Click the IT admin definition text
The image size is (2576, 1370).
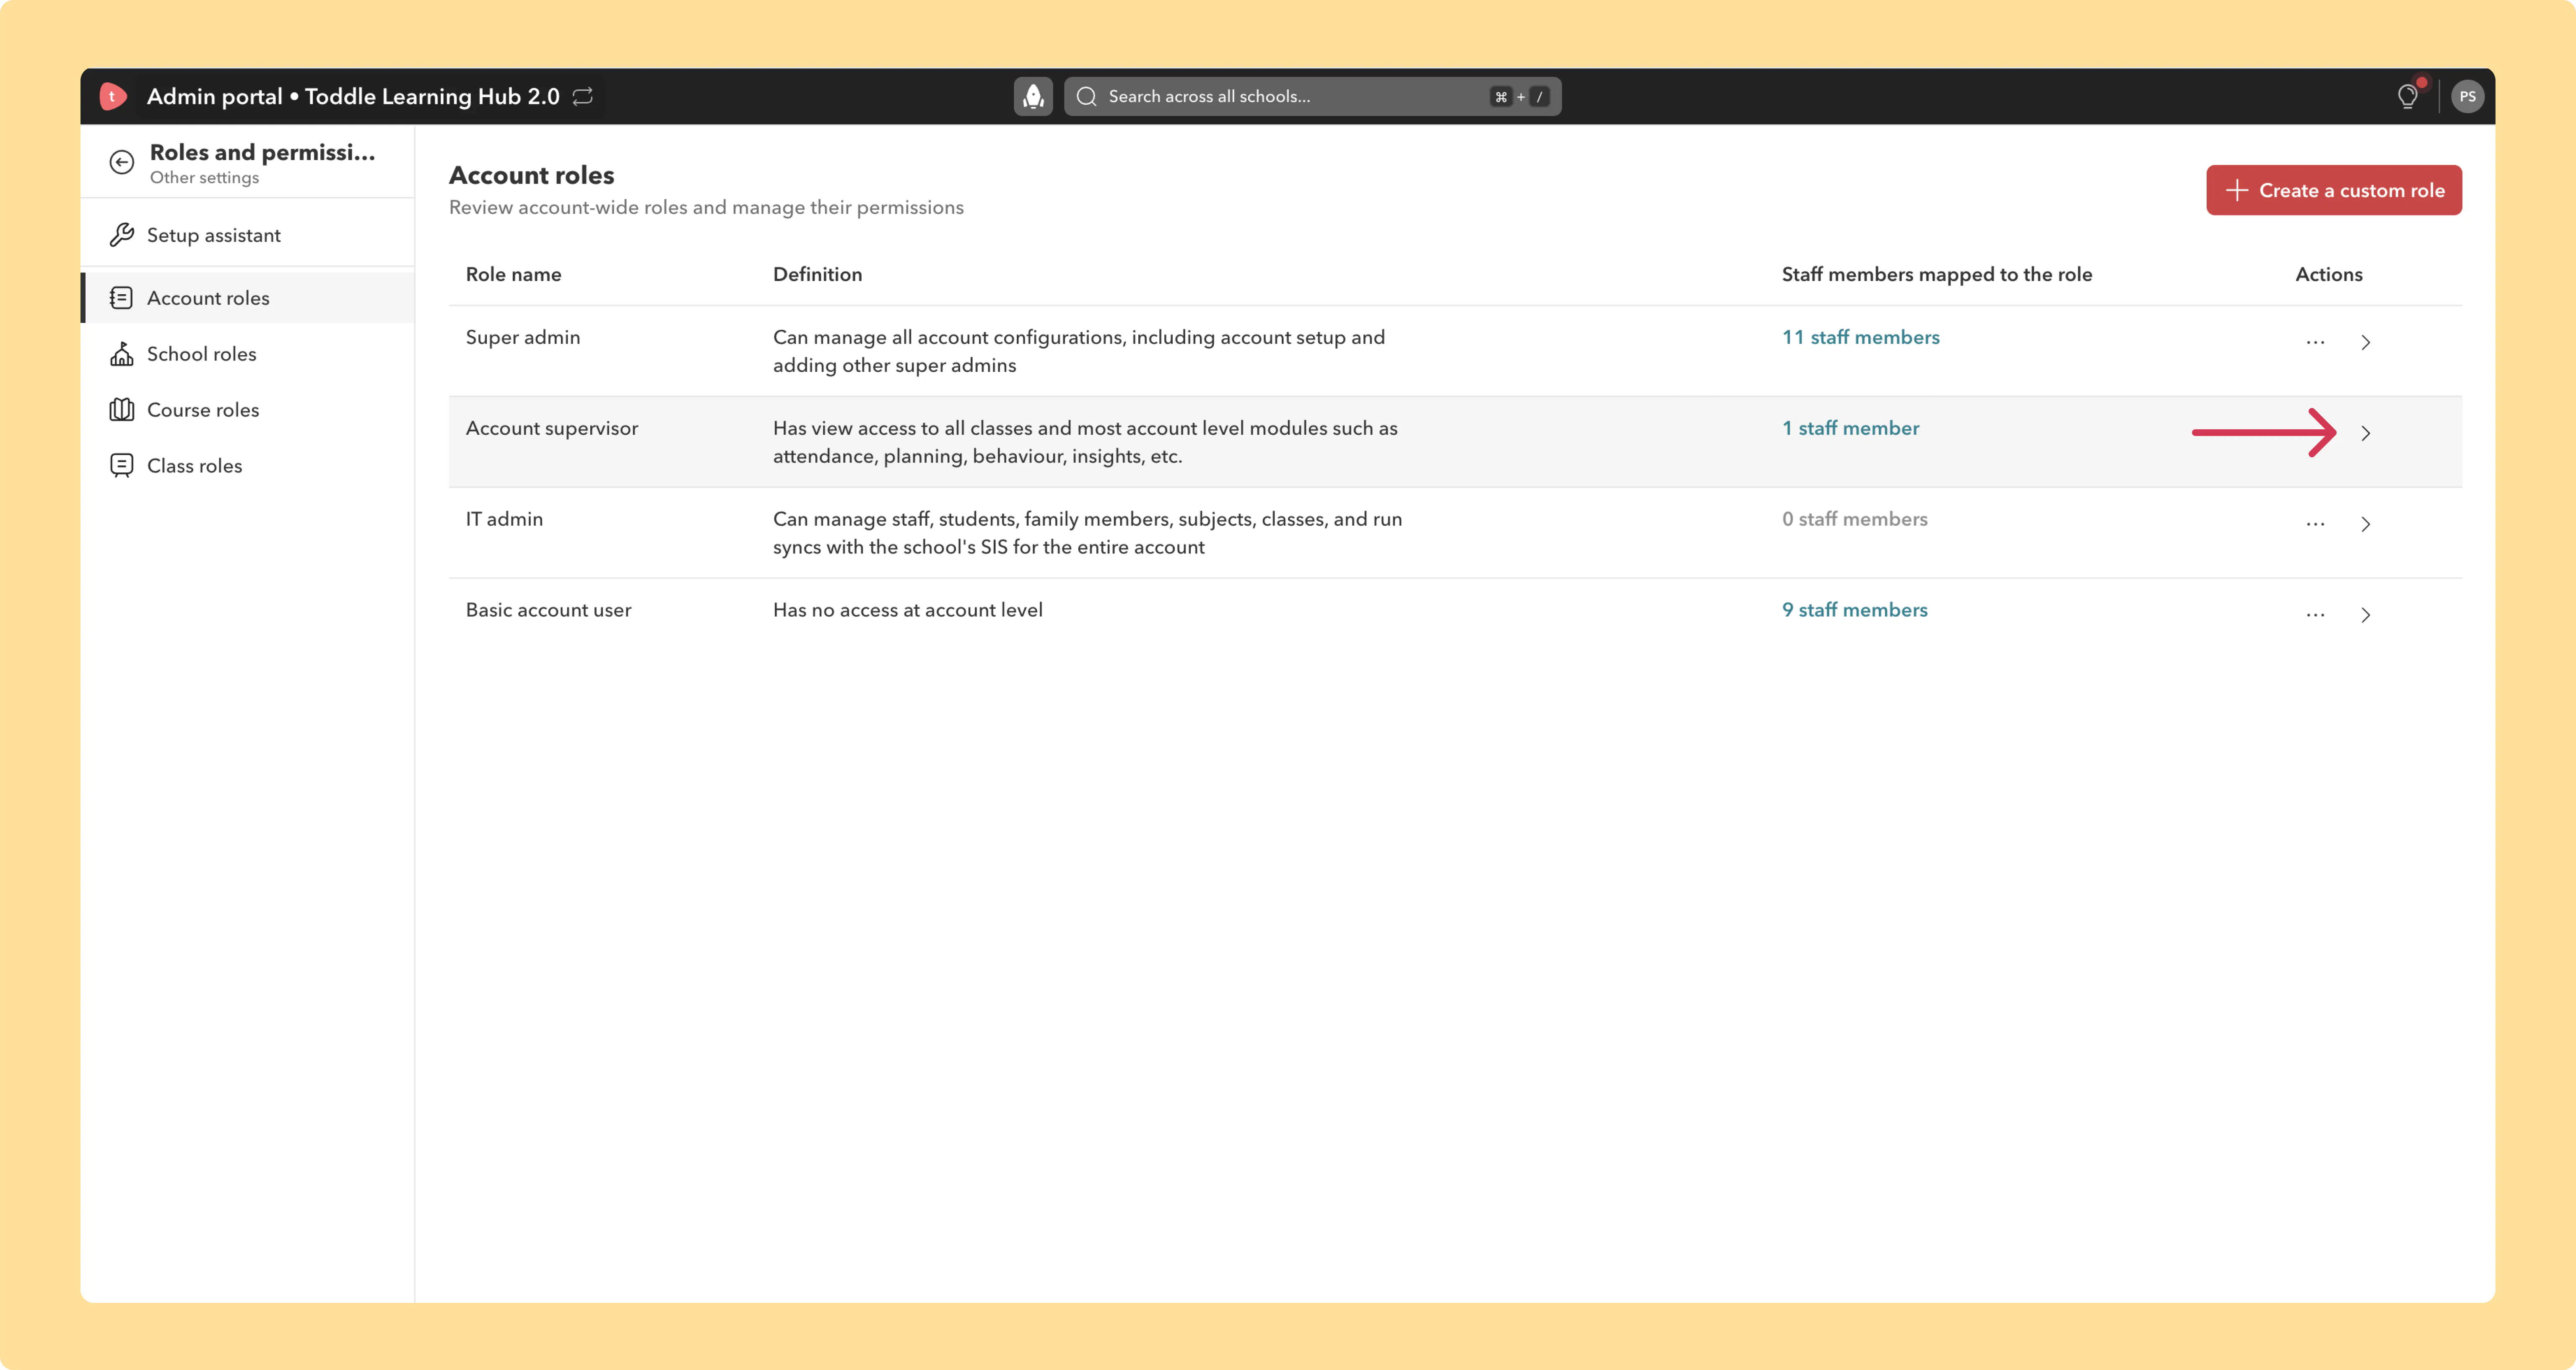[x=1087, y=533]
